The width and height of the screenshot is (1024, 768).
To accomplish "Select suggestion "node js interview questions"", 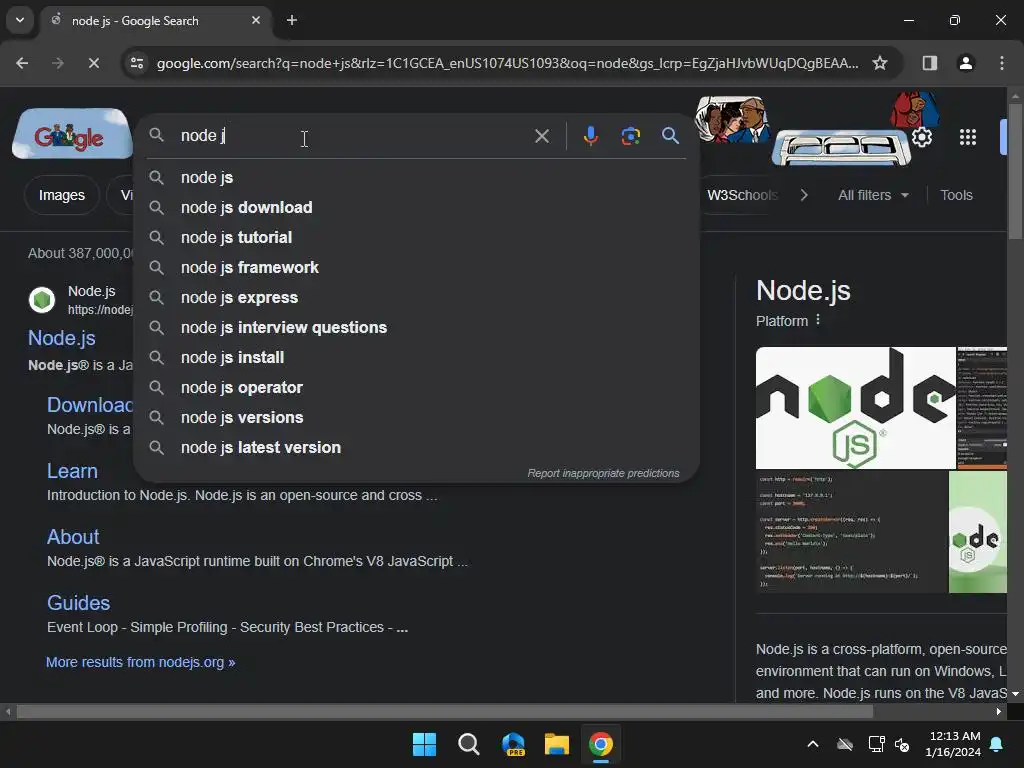I will click(416, 328).
